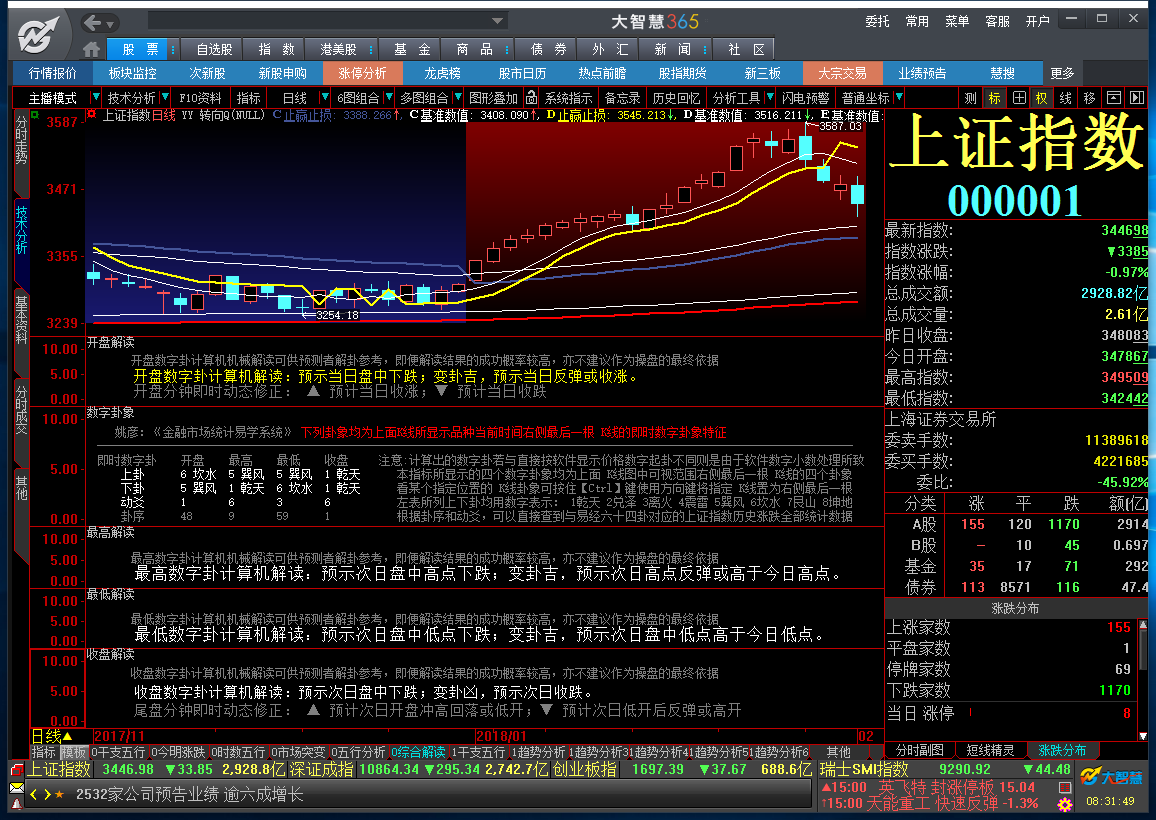The image size is (1156, 820).
Task: Open dropdown arrow next to back button
Action: pyautogui.click(x=110, y=24)
